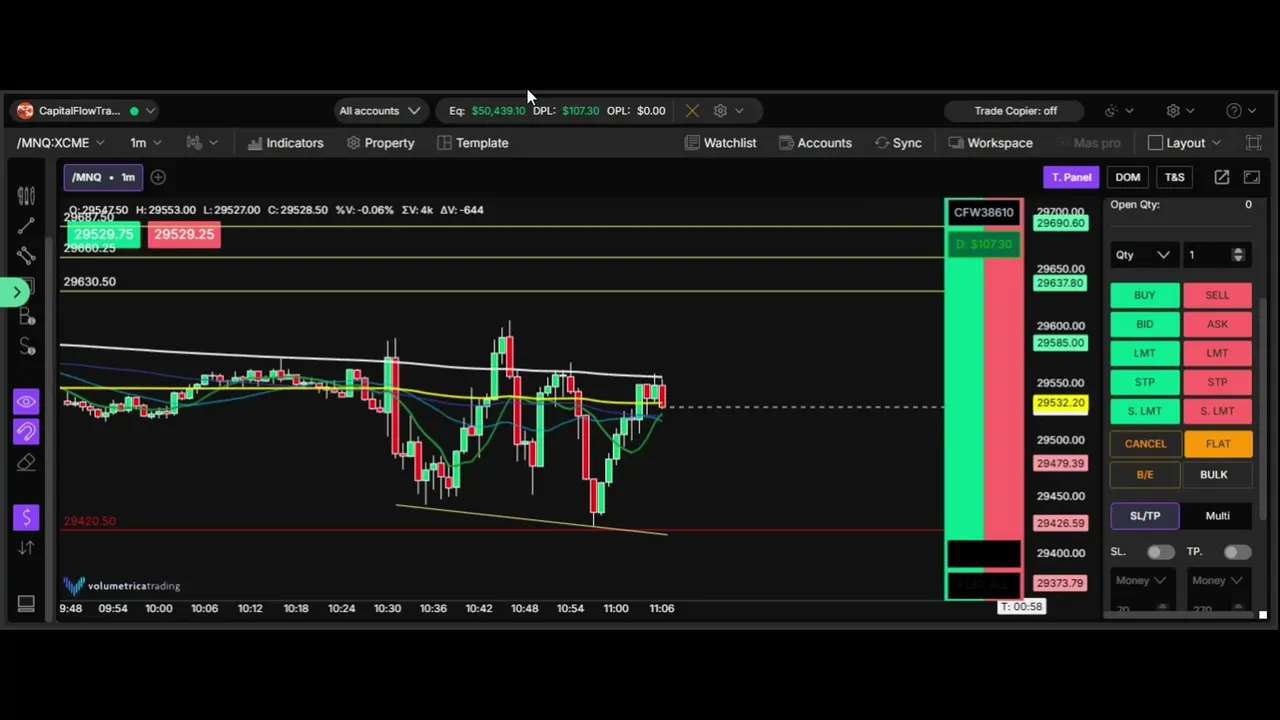
Task: Add a new chart tab with plus icon
Action: pyautogui.click(x=158, y=177)
